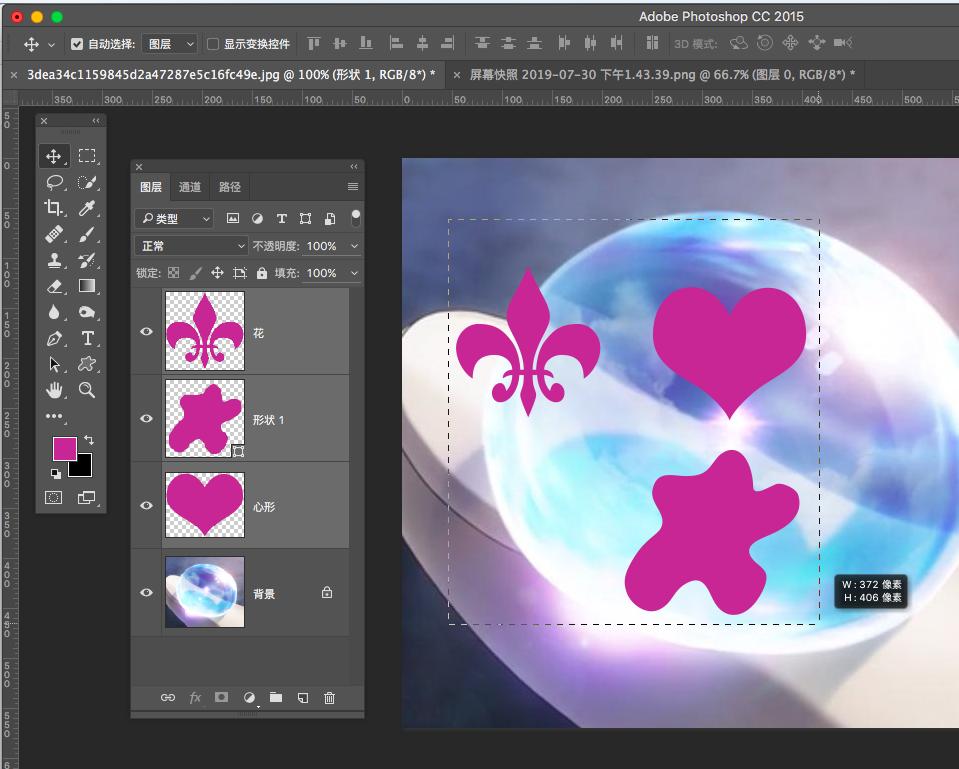Hide the 背景 layer visibility eye
The height and width of the screenshot is (769, 959).
(x=147, y=593)
